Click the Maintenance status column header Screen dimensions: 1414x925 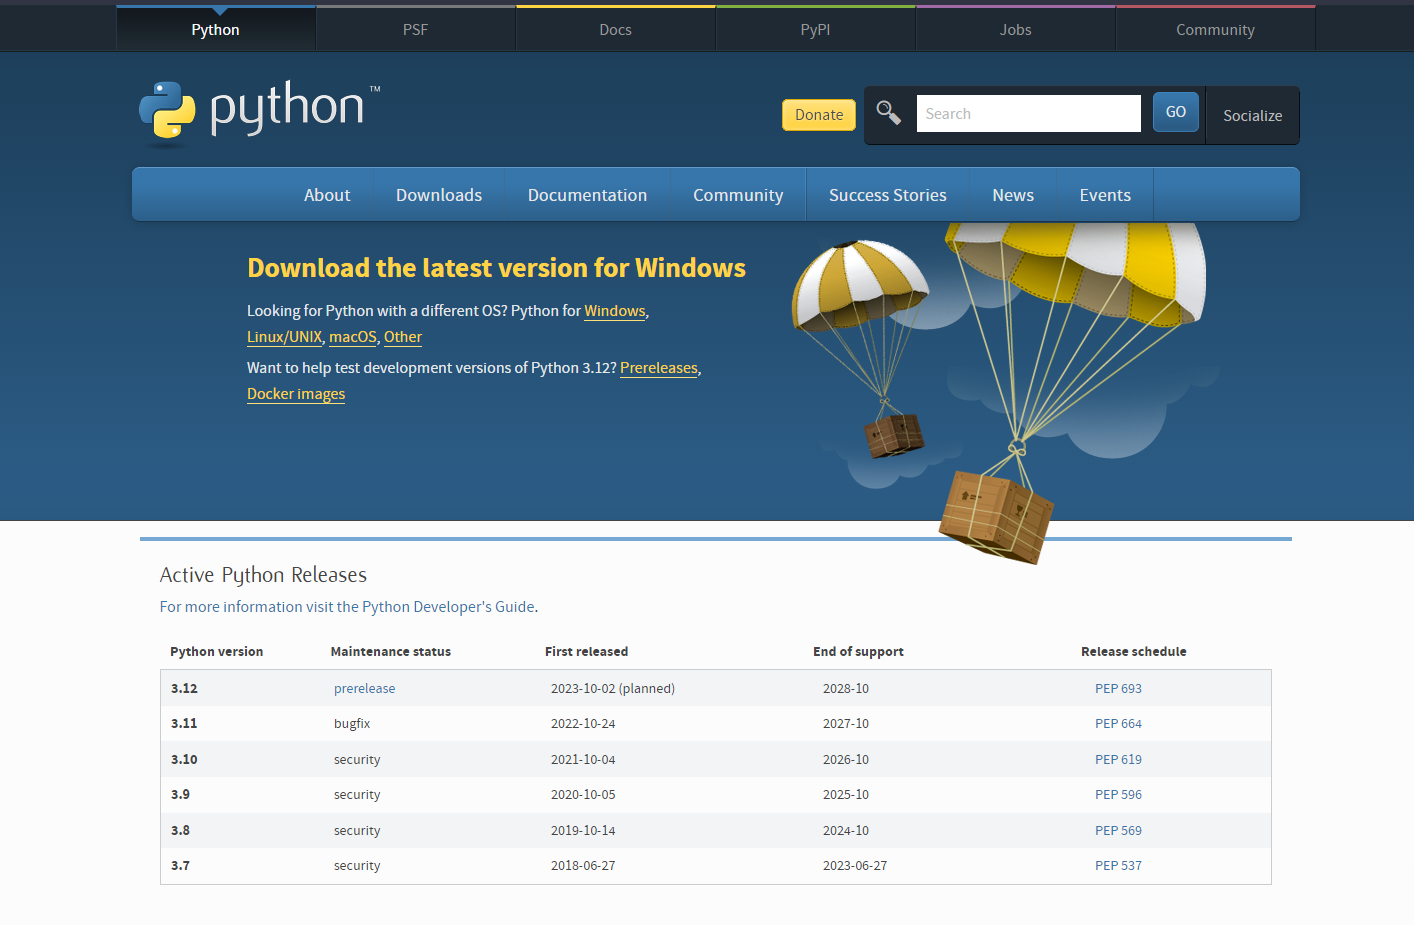(x=391, y=652)
